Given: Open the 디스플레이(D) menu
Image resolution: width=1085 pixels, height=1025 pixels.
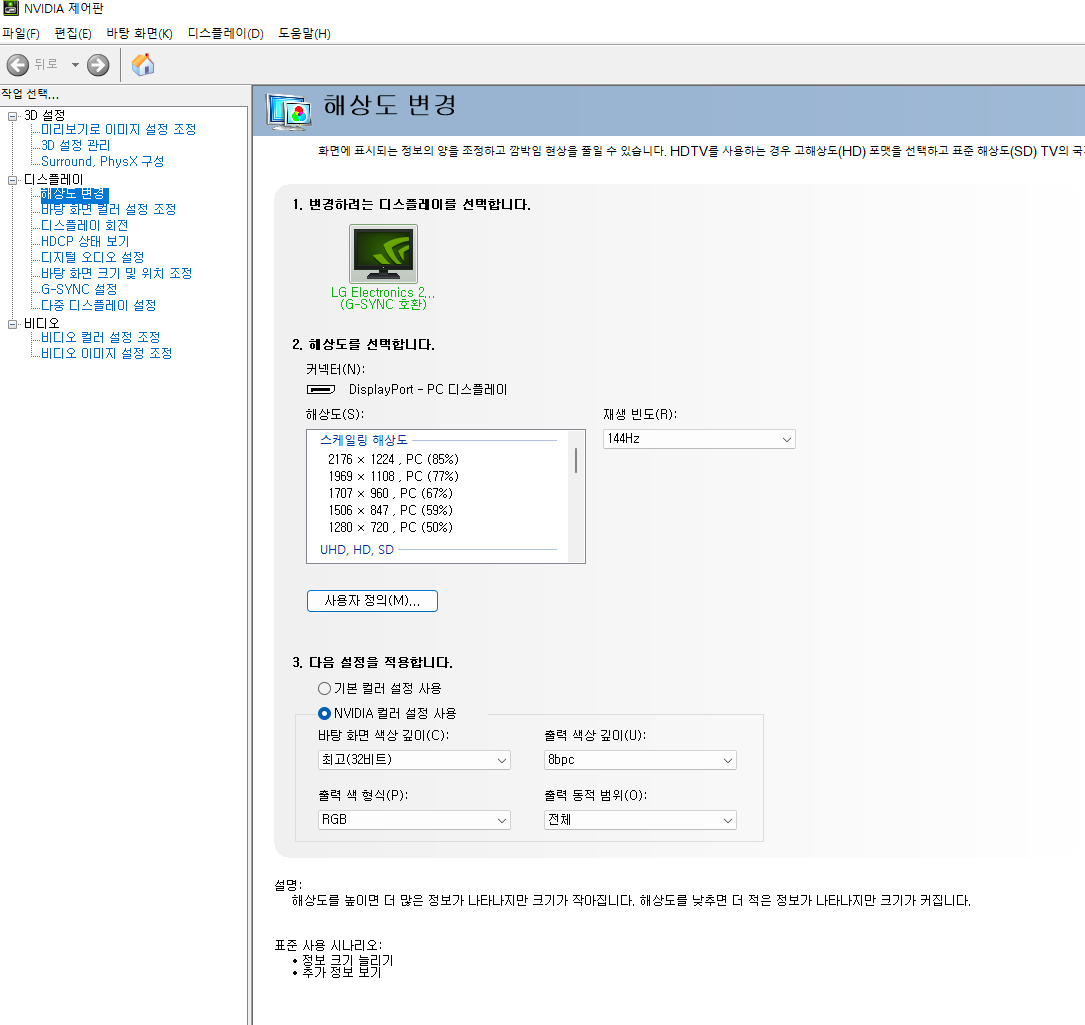Looking at the screenshot, I should pyautogui.click(x=226, y=33).
